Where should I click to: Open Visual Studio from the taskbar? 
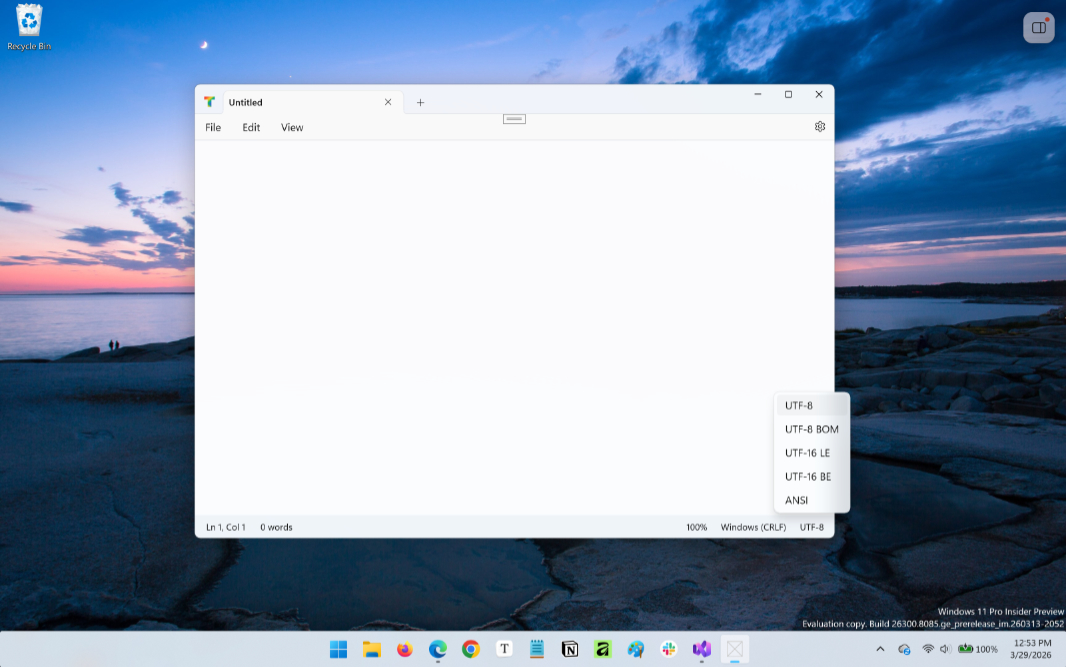click(702, 649)
